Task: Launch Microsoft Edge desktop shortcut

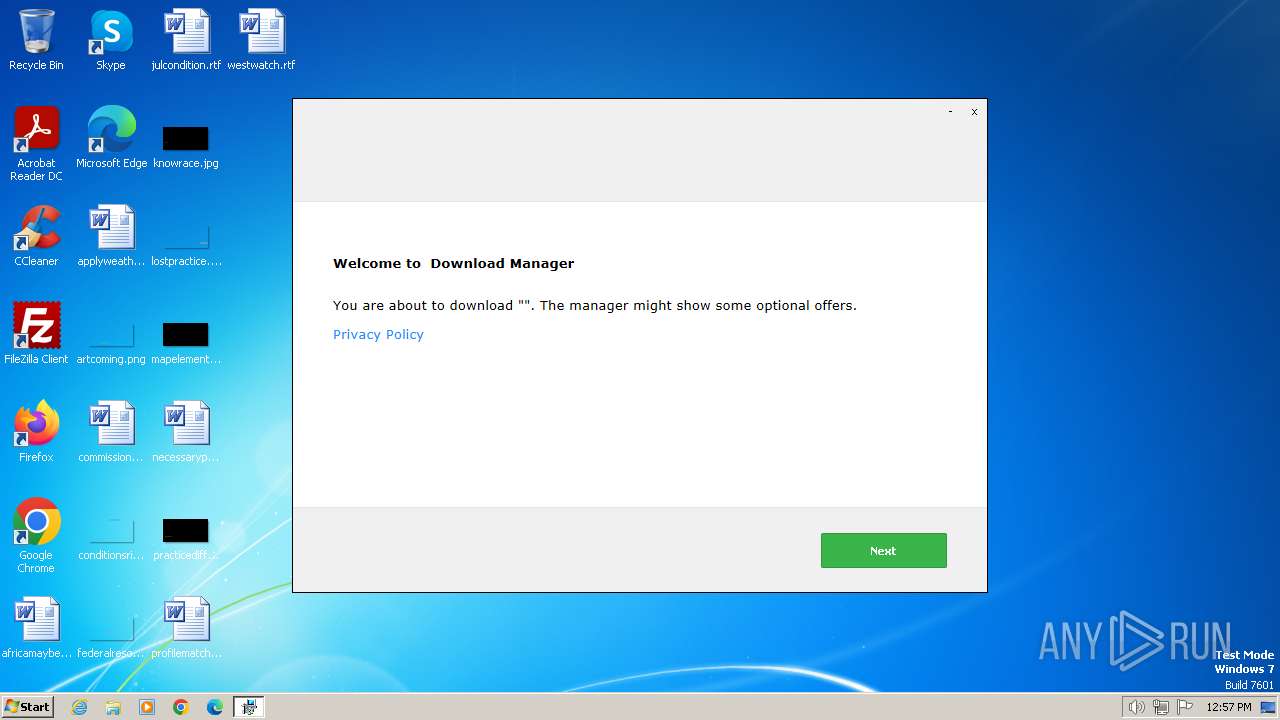Action: point(111,138)
